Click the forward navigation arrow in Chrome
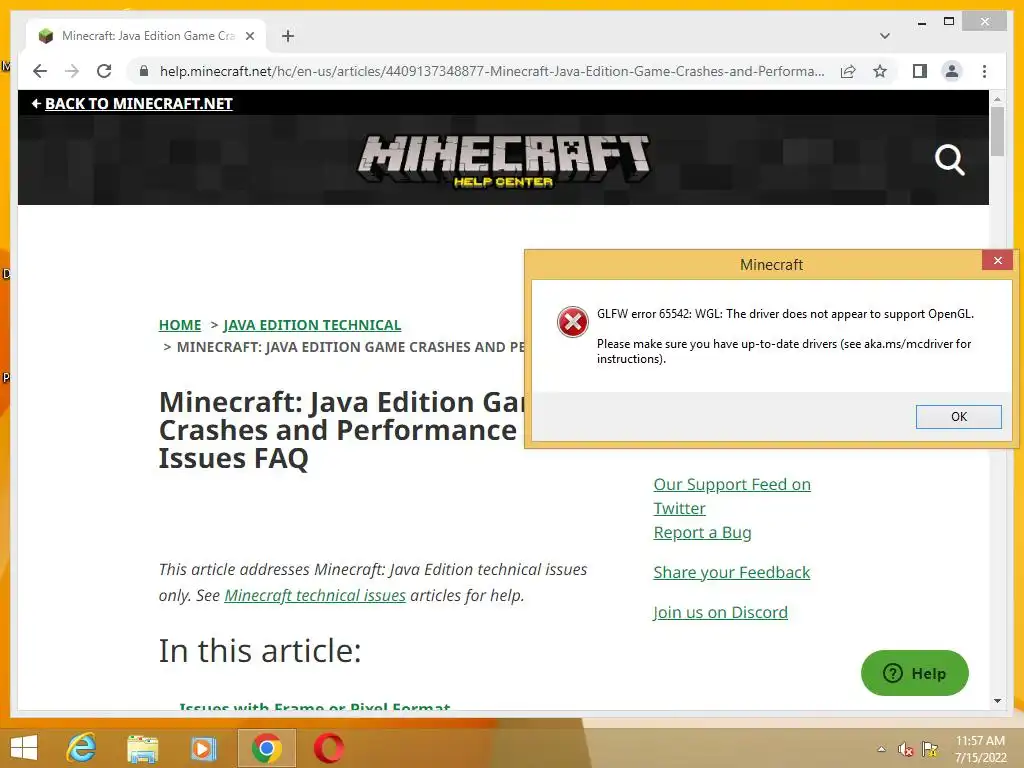 point(72,71)
